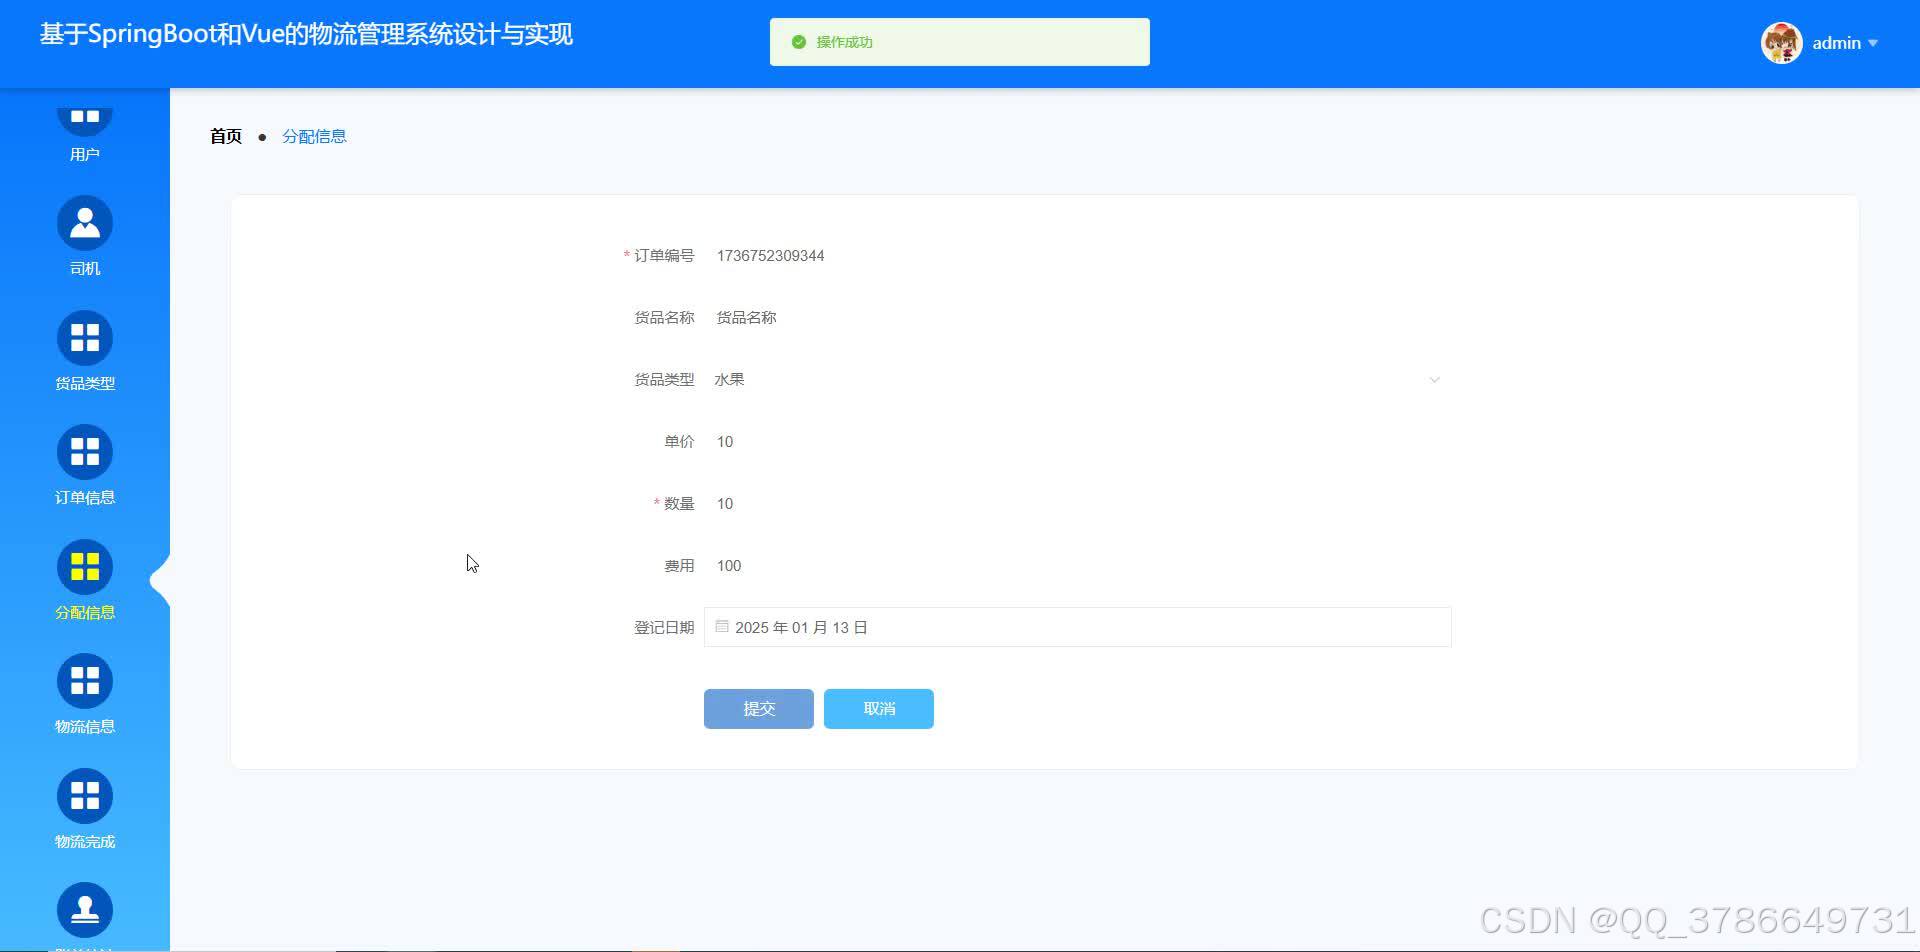Open the bottom stamp icon in sidebar

85,910
